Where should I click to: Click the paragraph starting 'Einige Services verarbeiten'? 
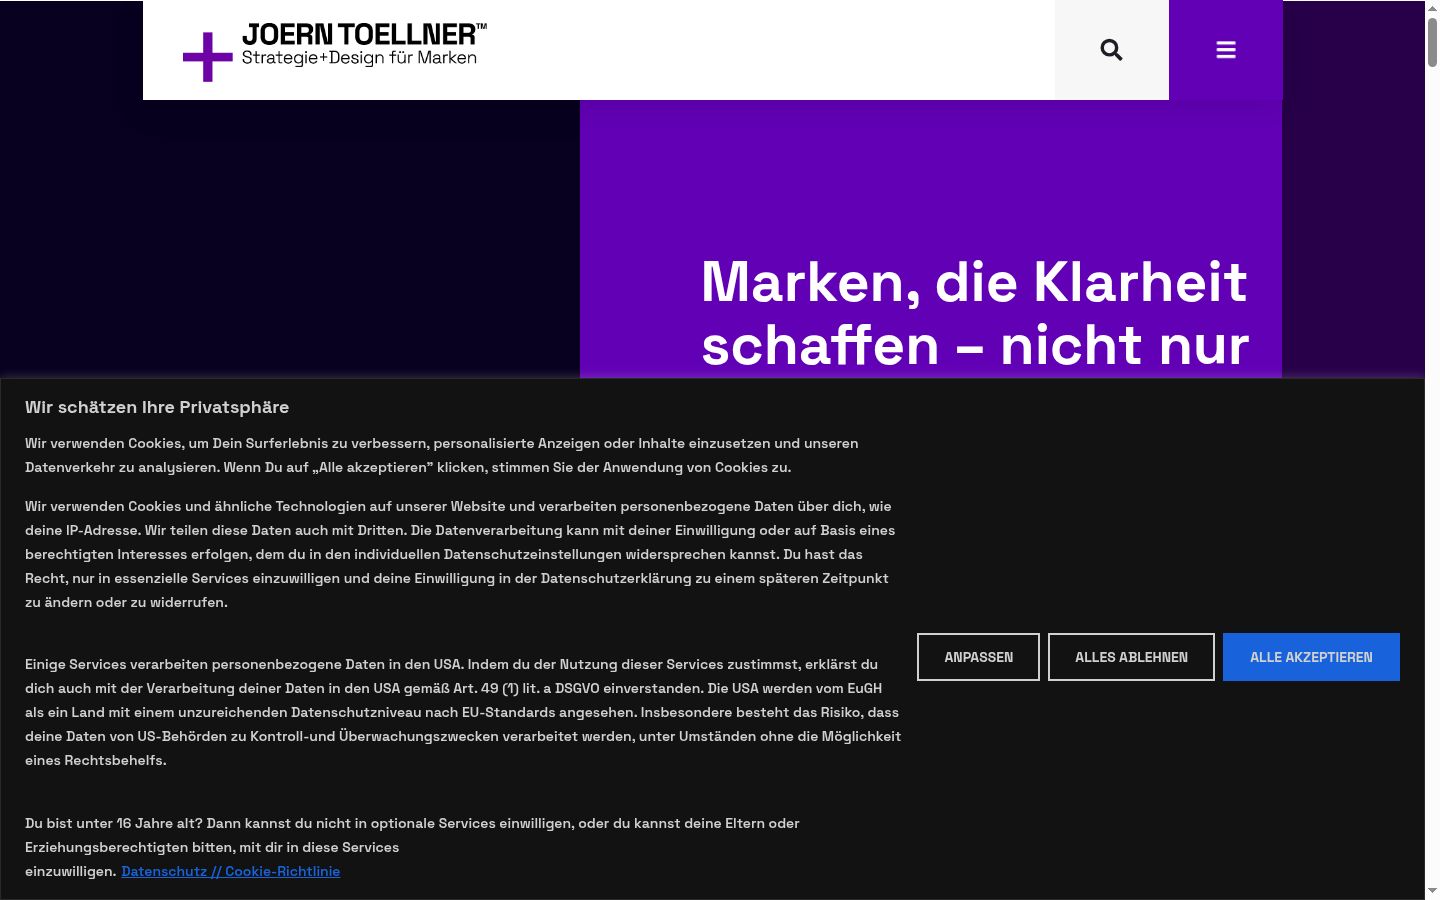click(x=463, y=712)
